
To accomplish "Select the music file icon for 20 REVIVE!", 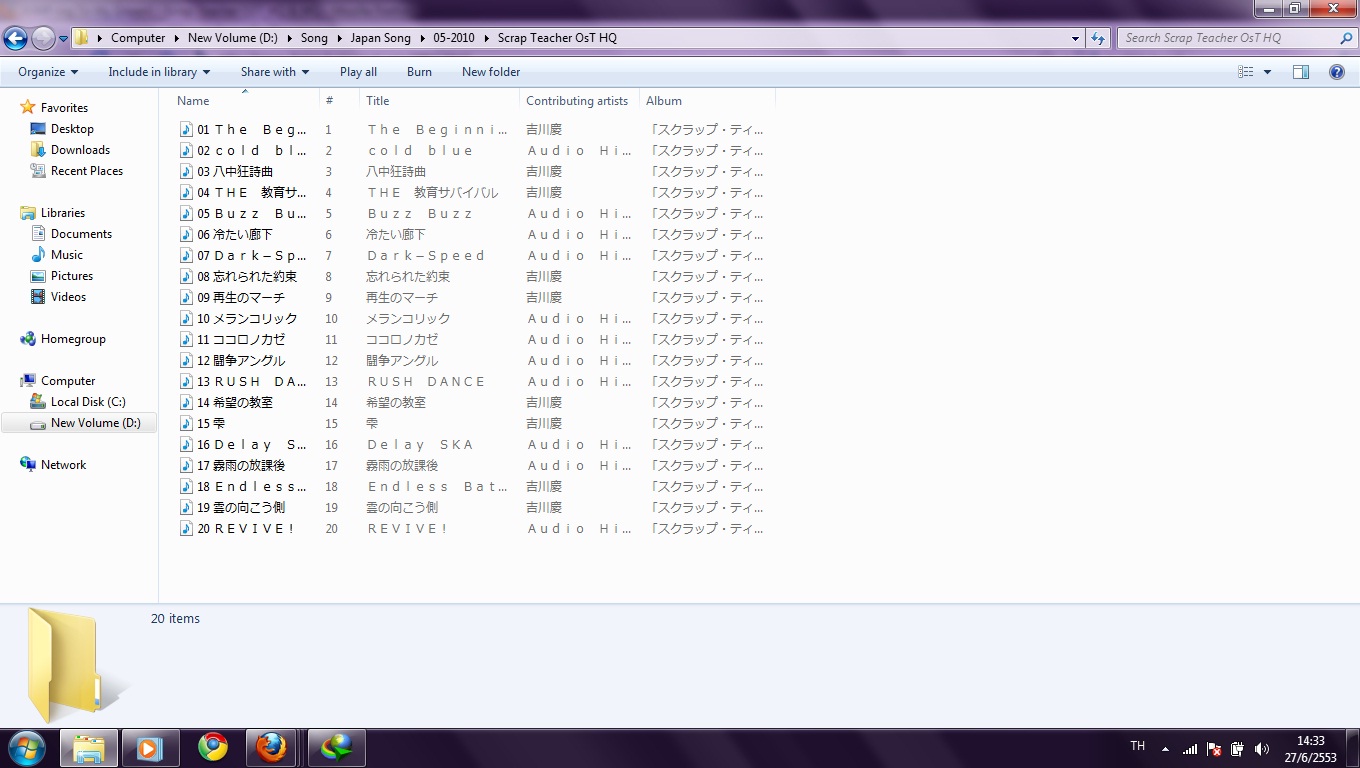I will tap(186, 528).
